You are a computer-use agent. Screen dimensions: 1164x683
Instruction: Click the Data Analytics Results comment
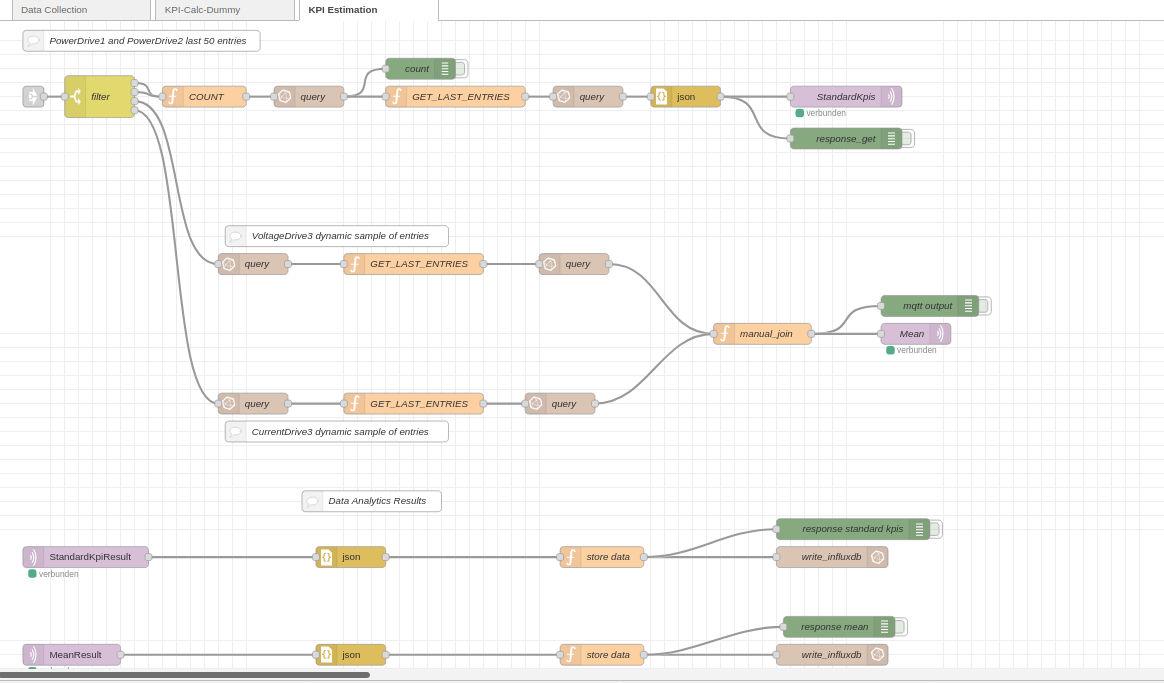tap(371, 500)
